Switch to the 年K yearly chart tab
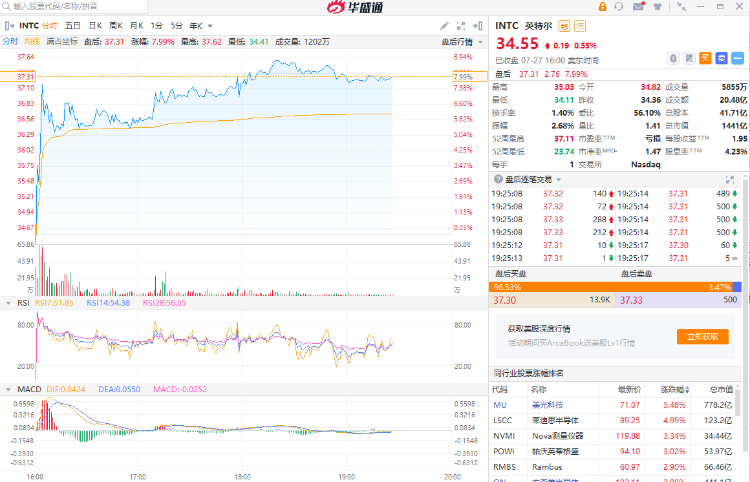 [196, 26]
